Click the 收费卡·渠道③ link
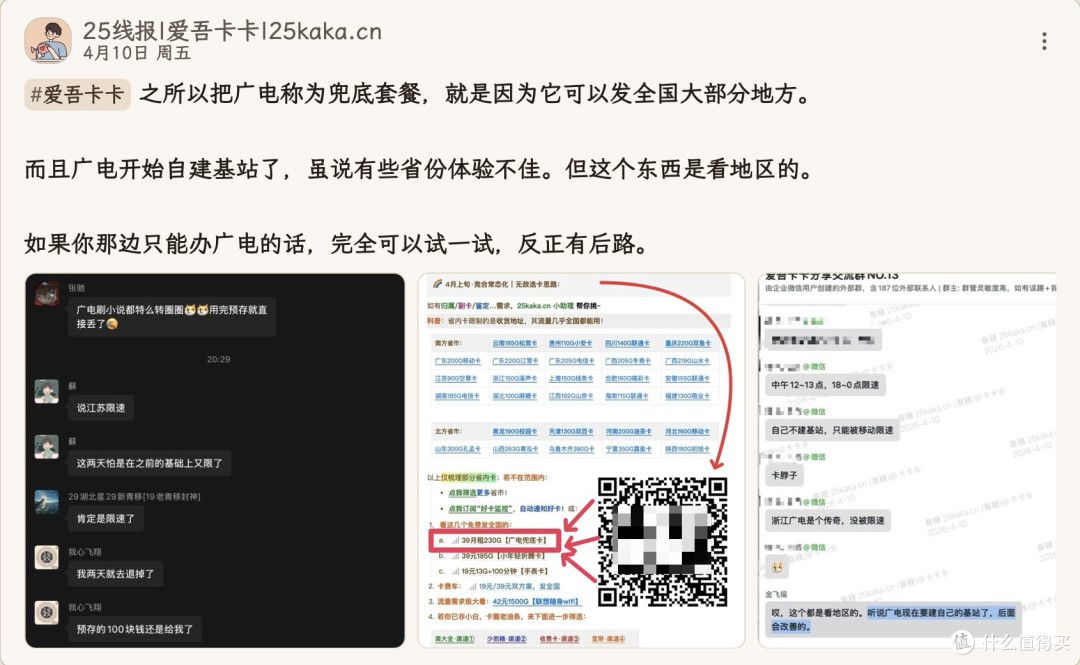 click(x=559, y=639)
